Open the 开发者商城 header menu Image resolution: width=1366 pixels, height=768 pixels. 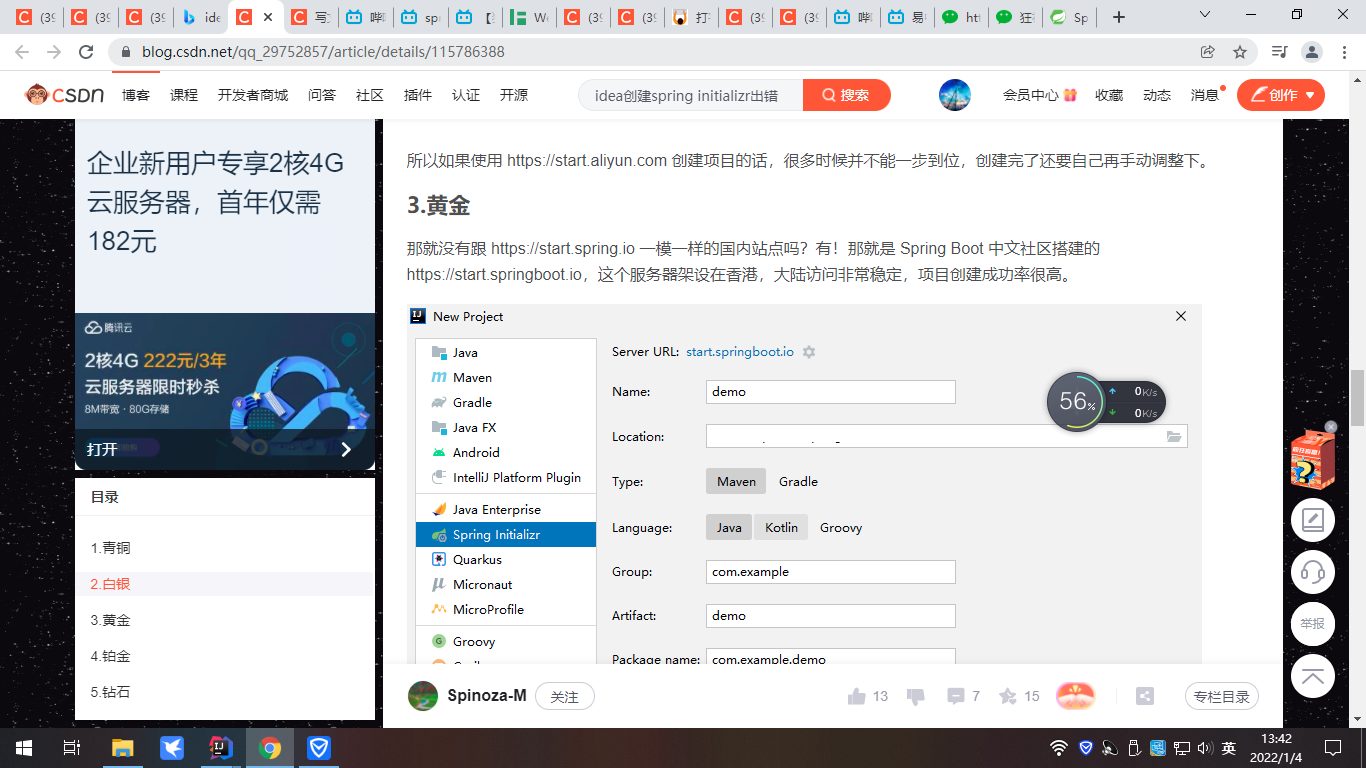[253, 95]
